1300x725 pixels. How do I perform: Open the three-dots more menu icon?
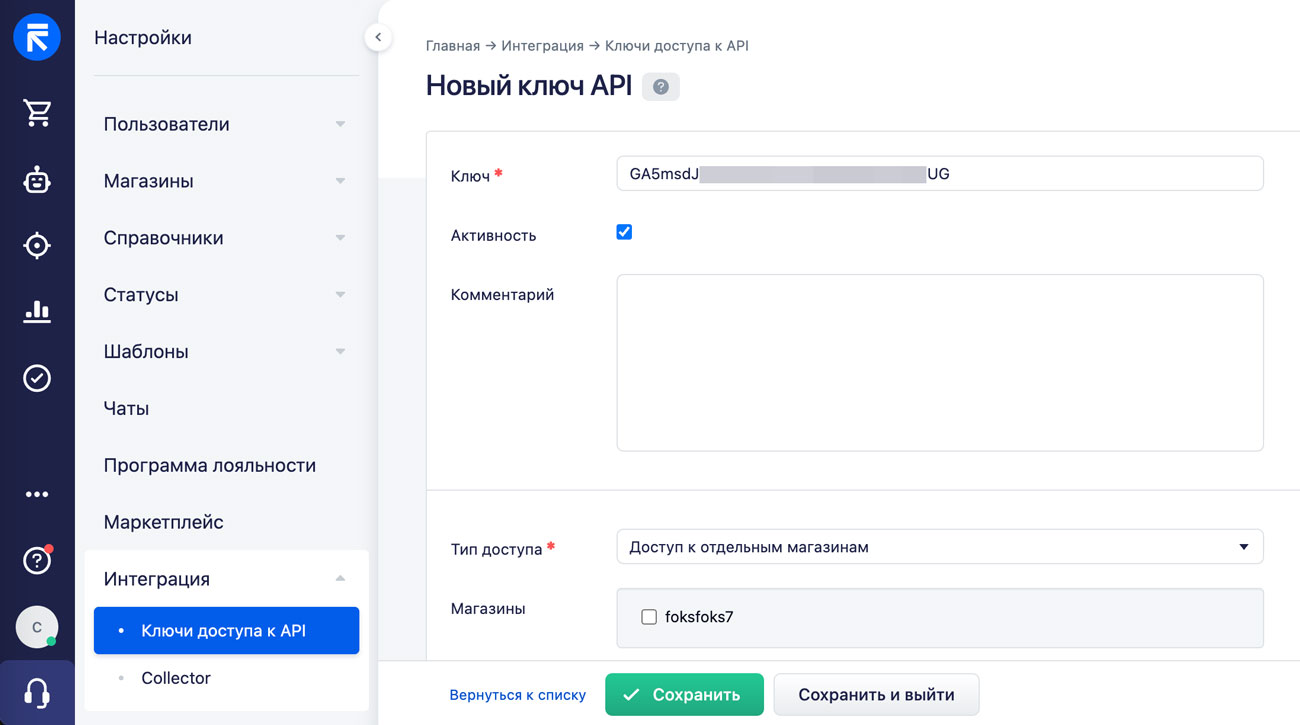(x=37, y=494)
